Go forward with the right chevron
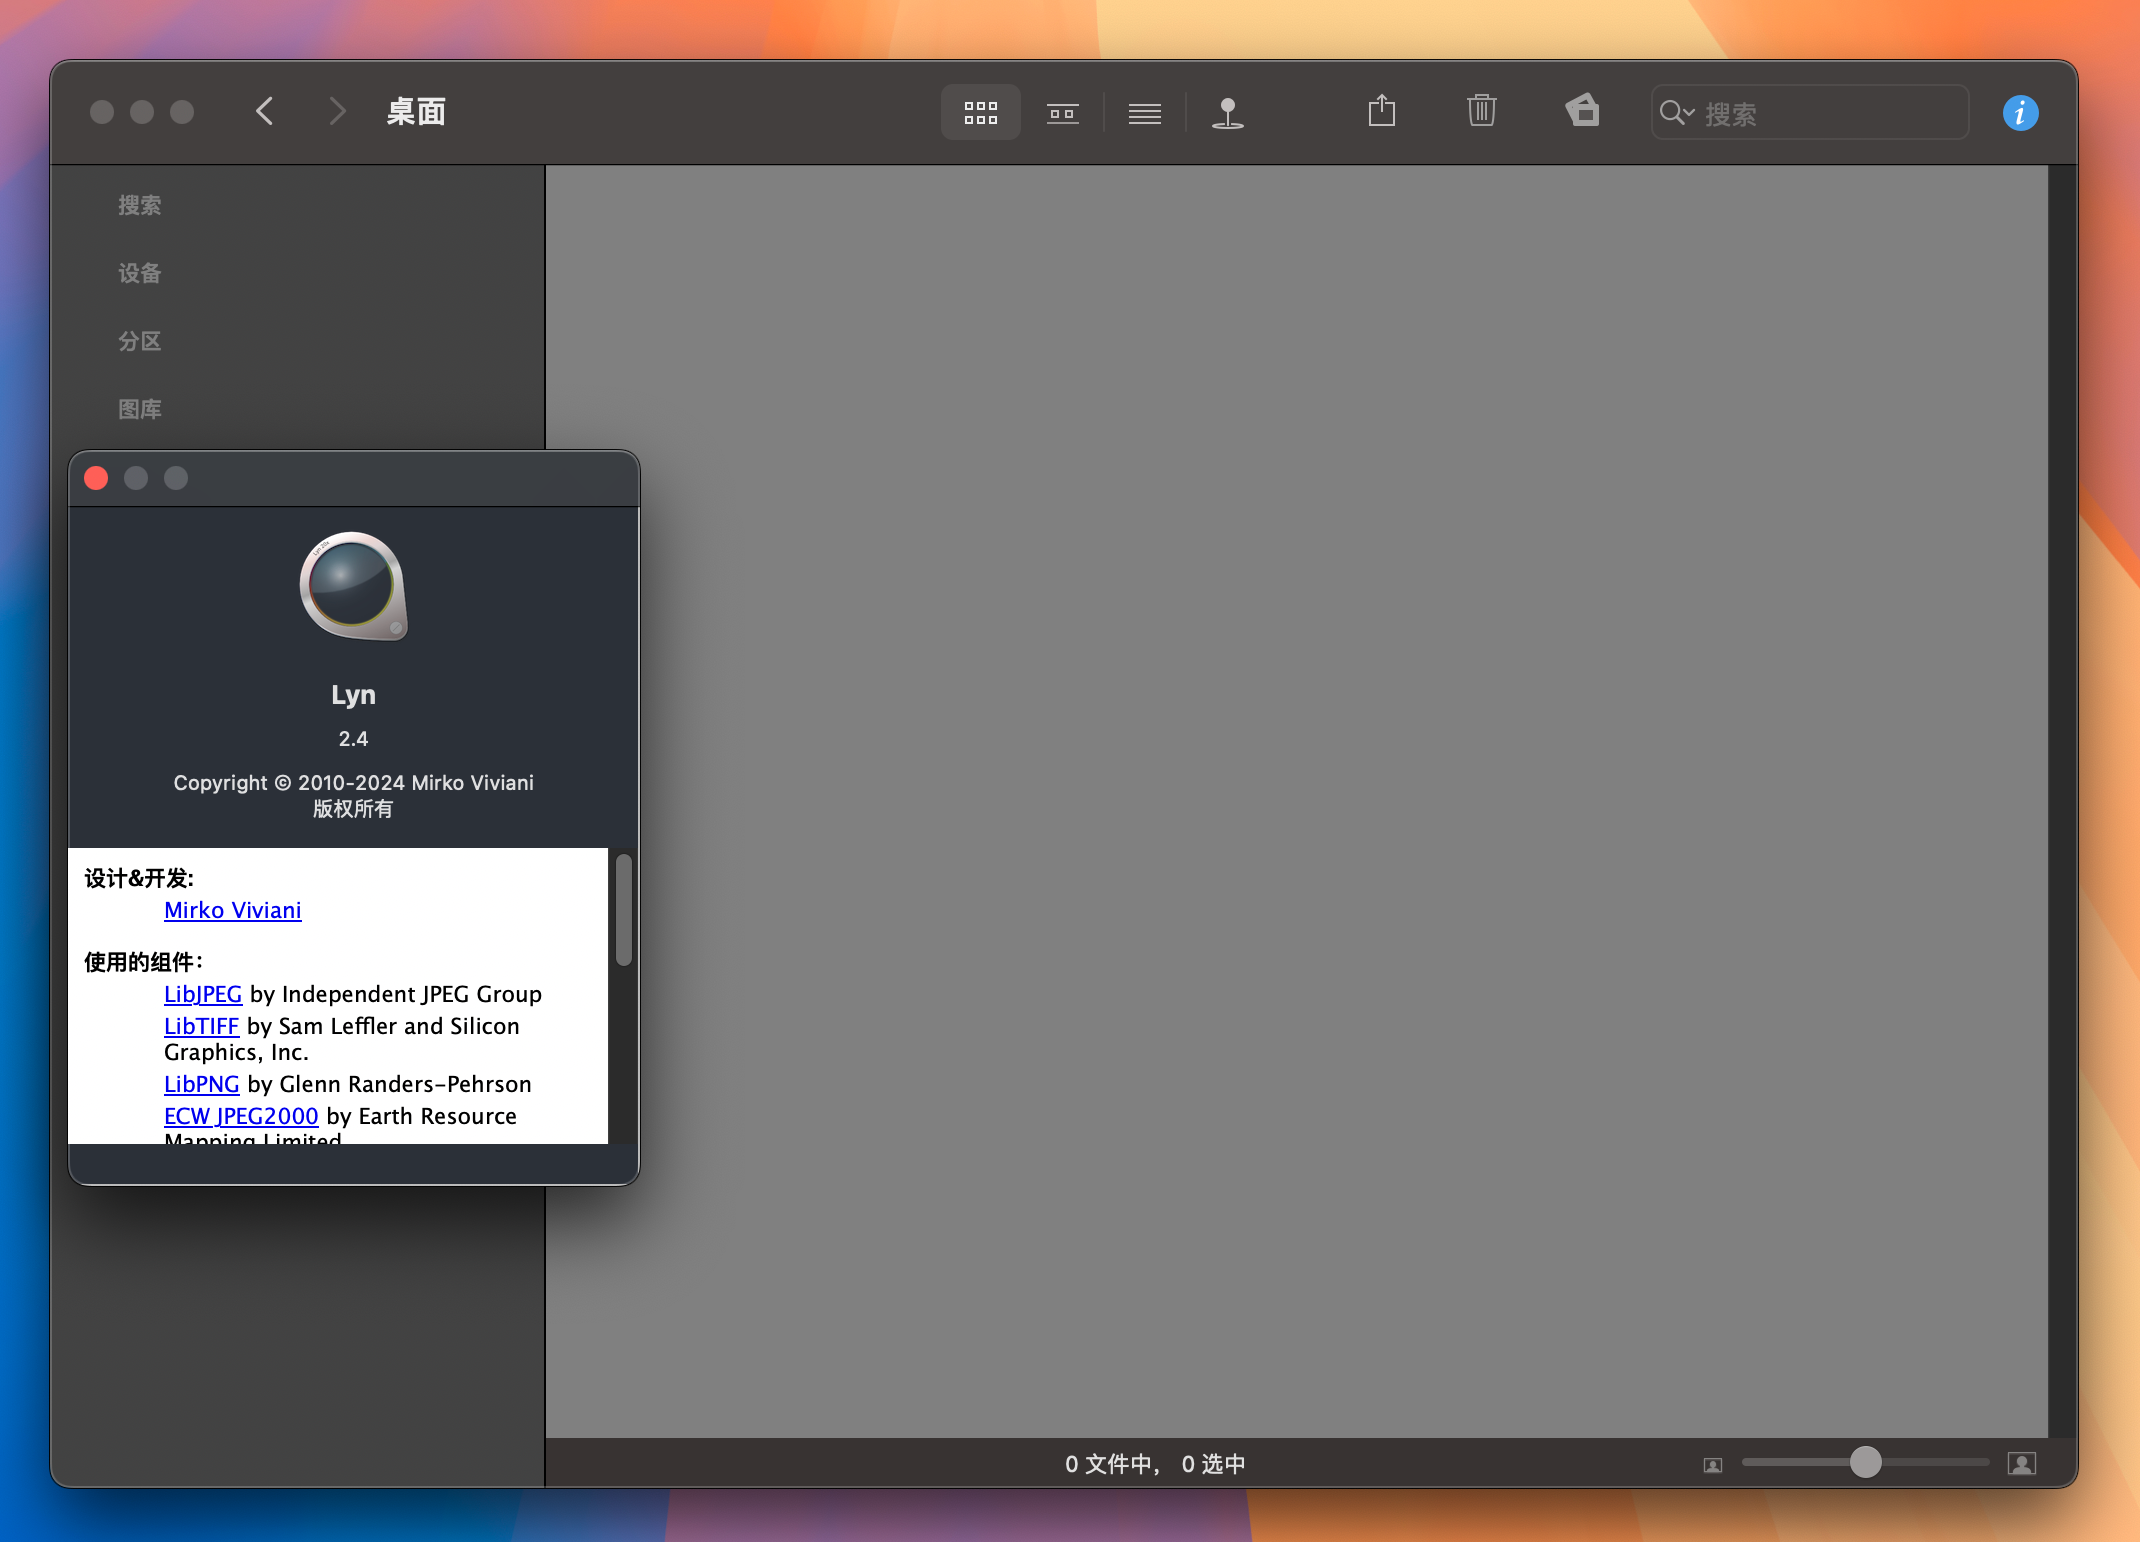The image size is (2140, 1542). click(337, 112)
